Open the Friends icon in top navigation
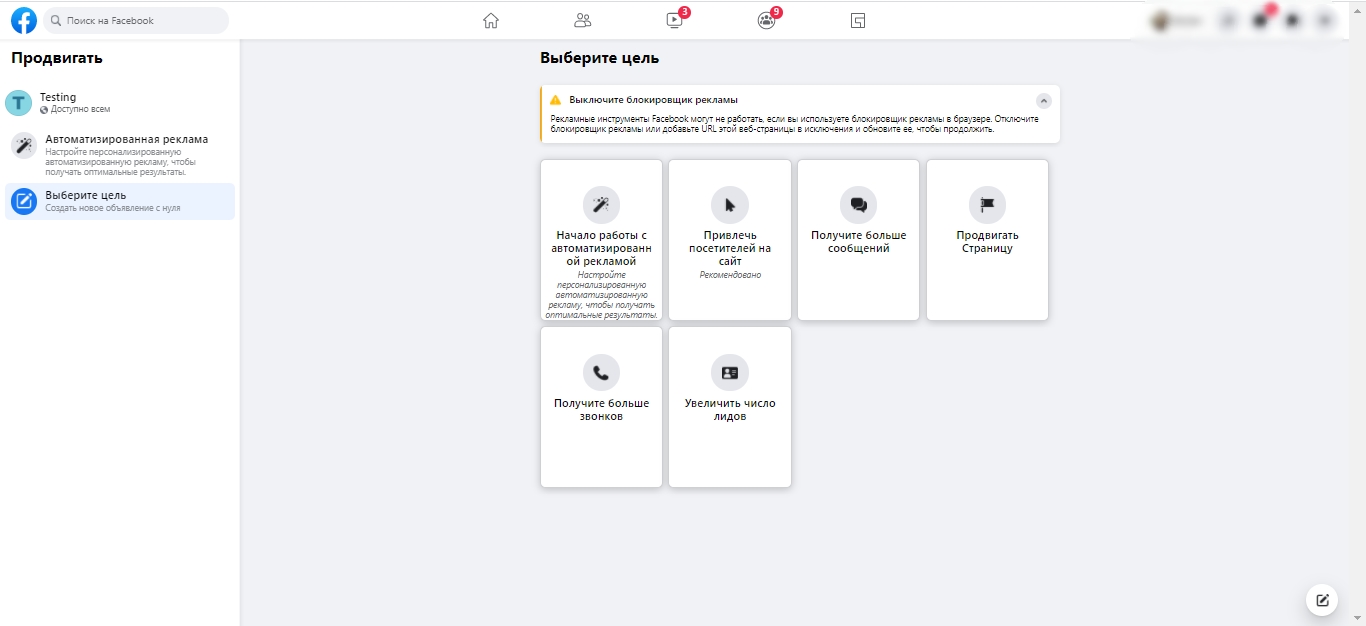This screenshot has width=1366, height=626. pos(583,20)
